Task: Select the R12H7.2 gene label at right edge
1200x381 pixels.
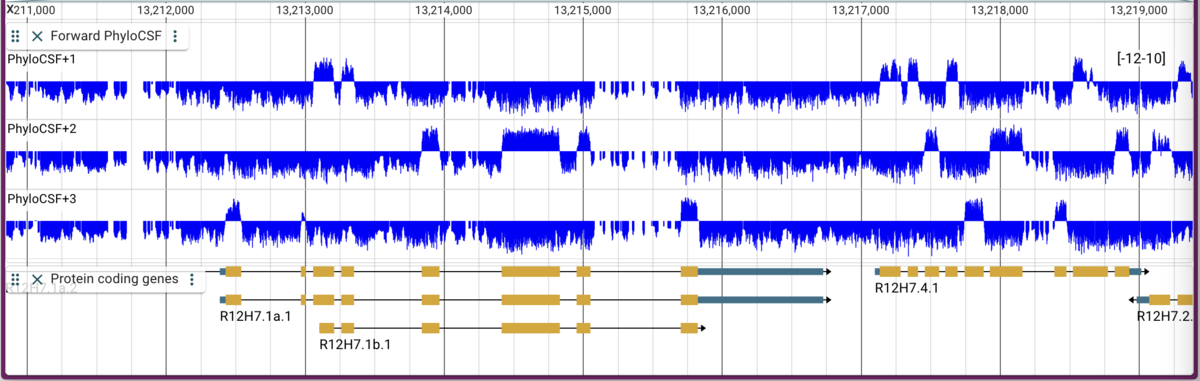Action: pyautogui.click(x=1166, y=316)
